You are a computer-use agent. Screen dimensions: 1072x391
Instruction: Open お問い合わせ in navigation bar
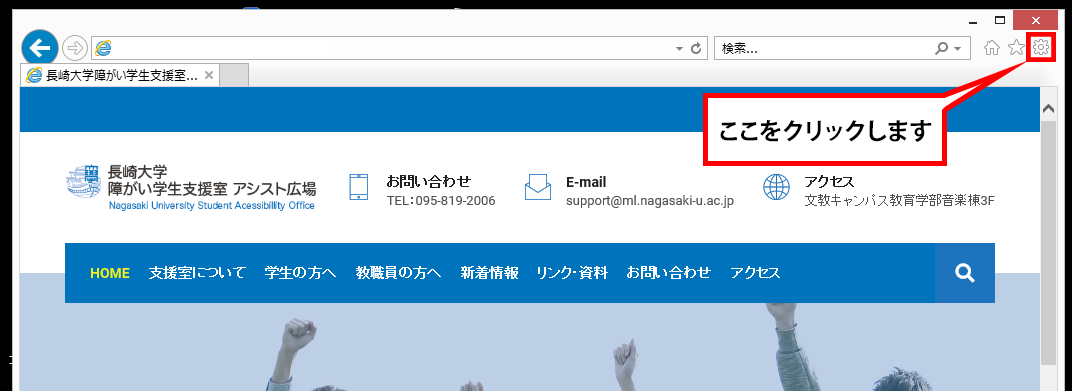pos(669,273)
